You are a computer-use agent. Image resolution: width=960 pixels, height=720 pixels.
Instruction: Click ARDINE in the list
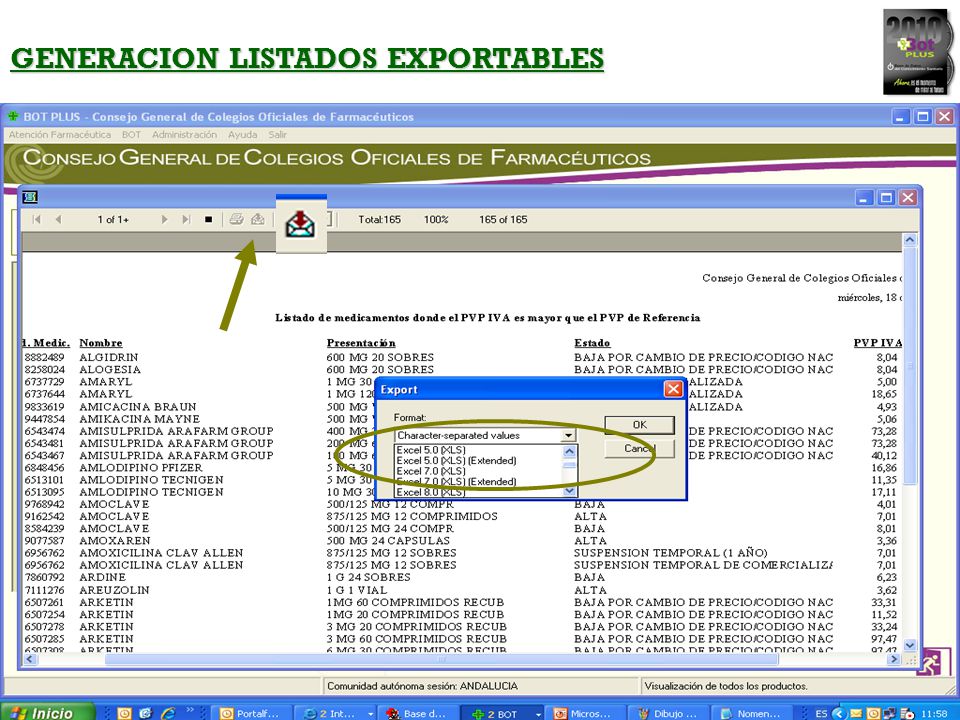coord(102,577)
